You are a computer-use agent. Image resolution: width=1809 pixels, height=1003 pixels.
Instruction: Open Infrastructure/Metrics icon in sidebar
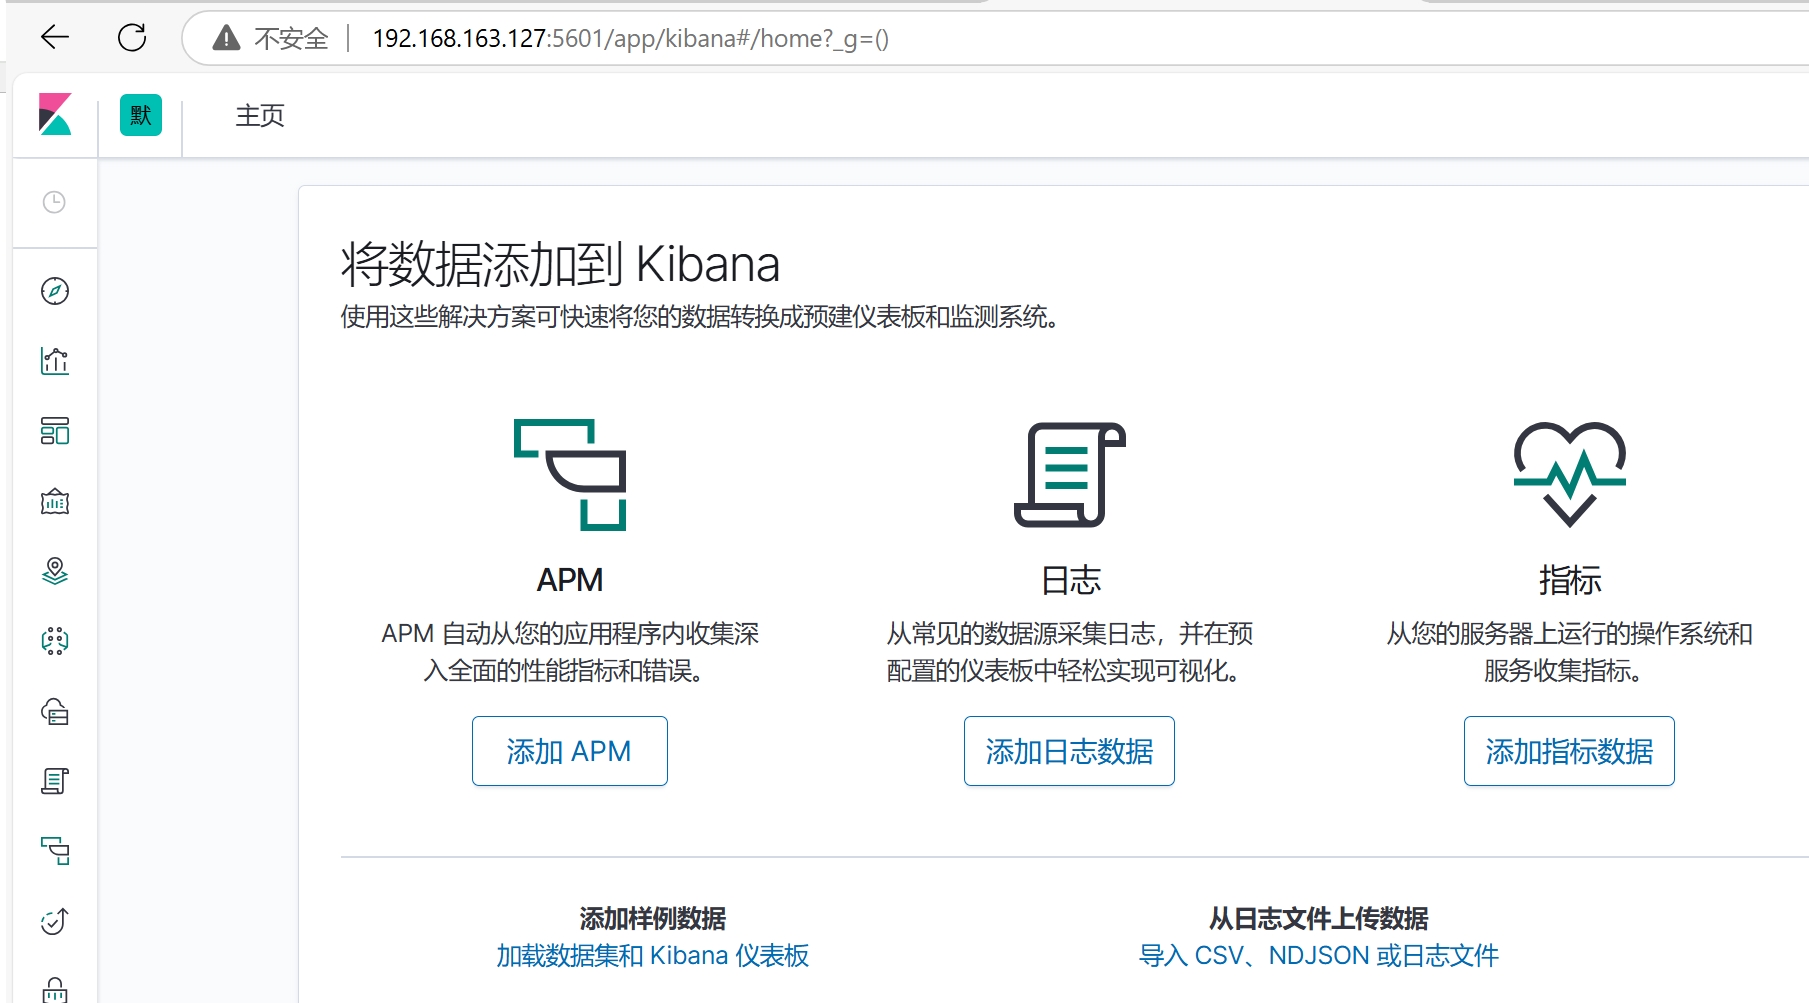(55, 711)
